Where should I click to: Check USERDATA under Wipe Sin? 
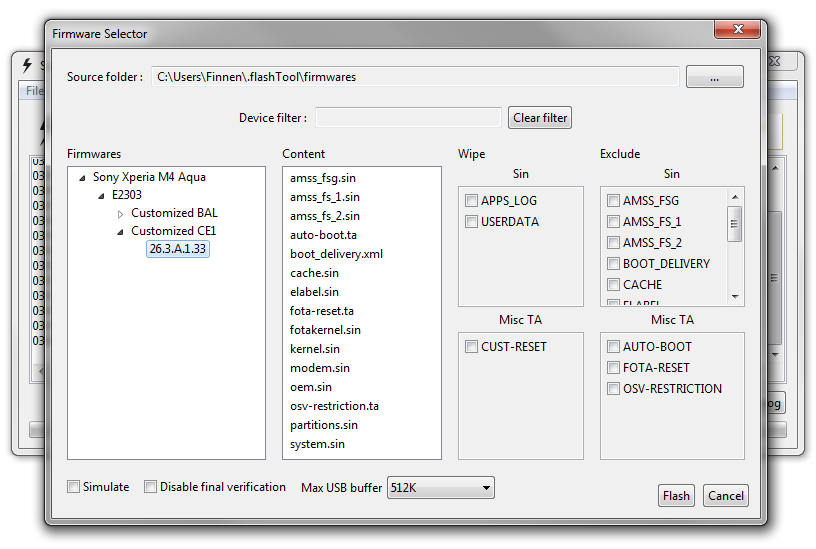pos(471,222)
